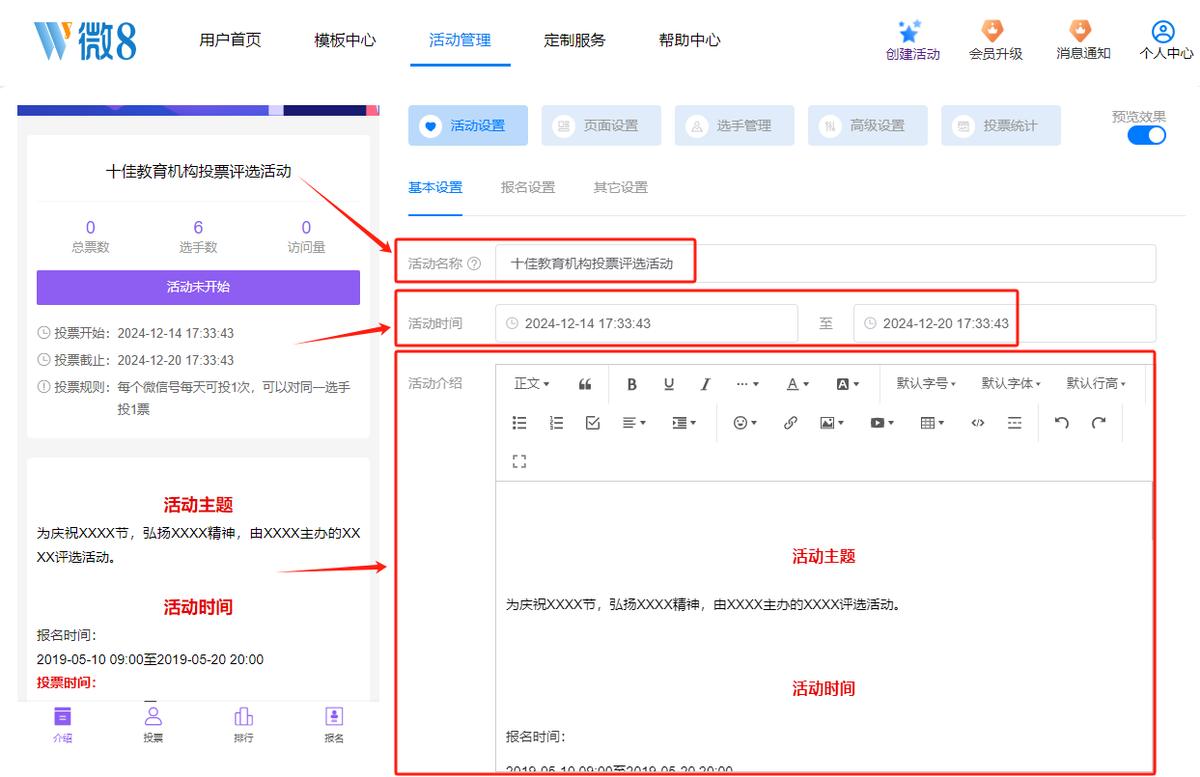Redo last edit in editor
The image size is (1200, 777).
pos(1099,423)
